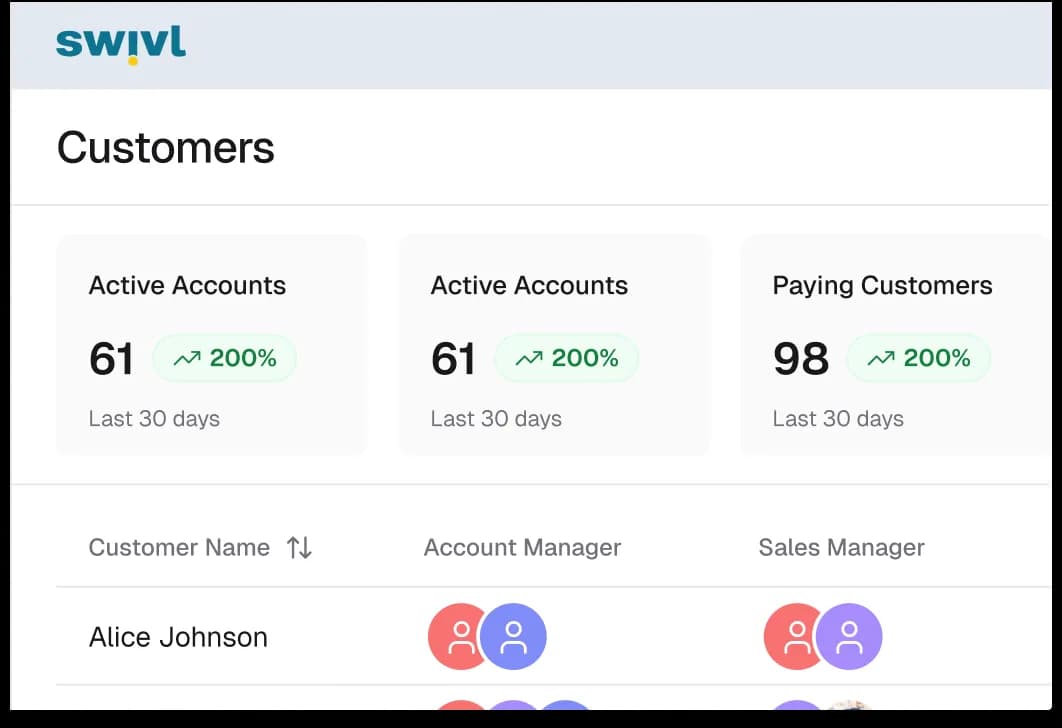The width and height of the screenshot is (1062, 728).
Task: Click the swivl logo
Action: pyautogui.click(x=119, y=43)
